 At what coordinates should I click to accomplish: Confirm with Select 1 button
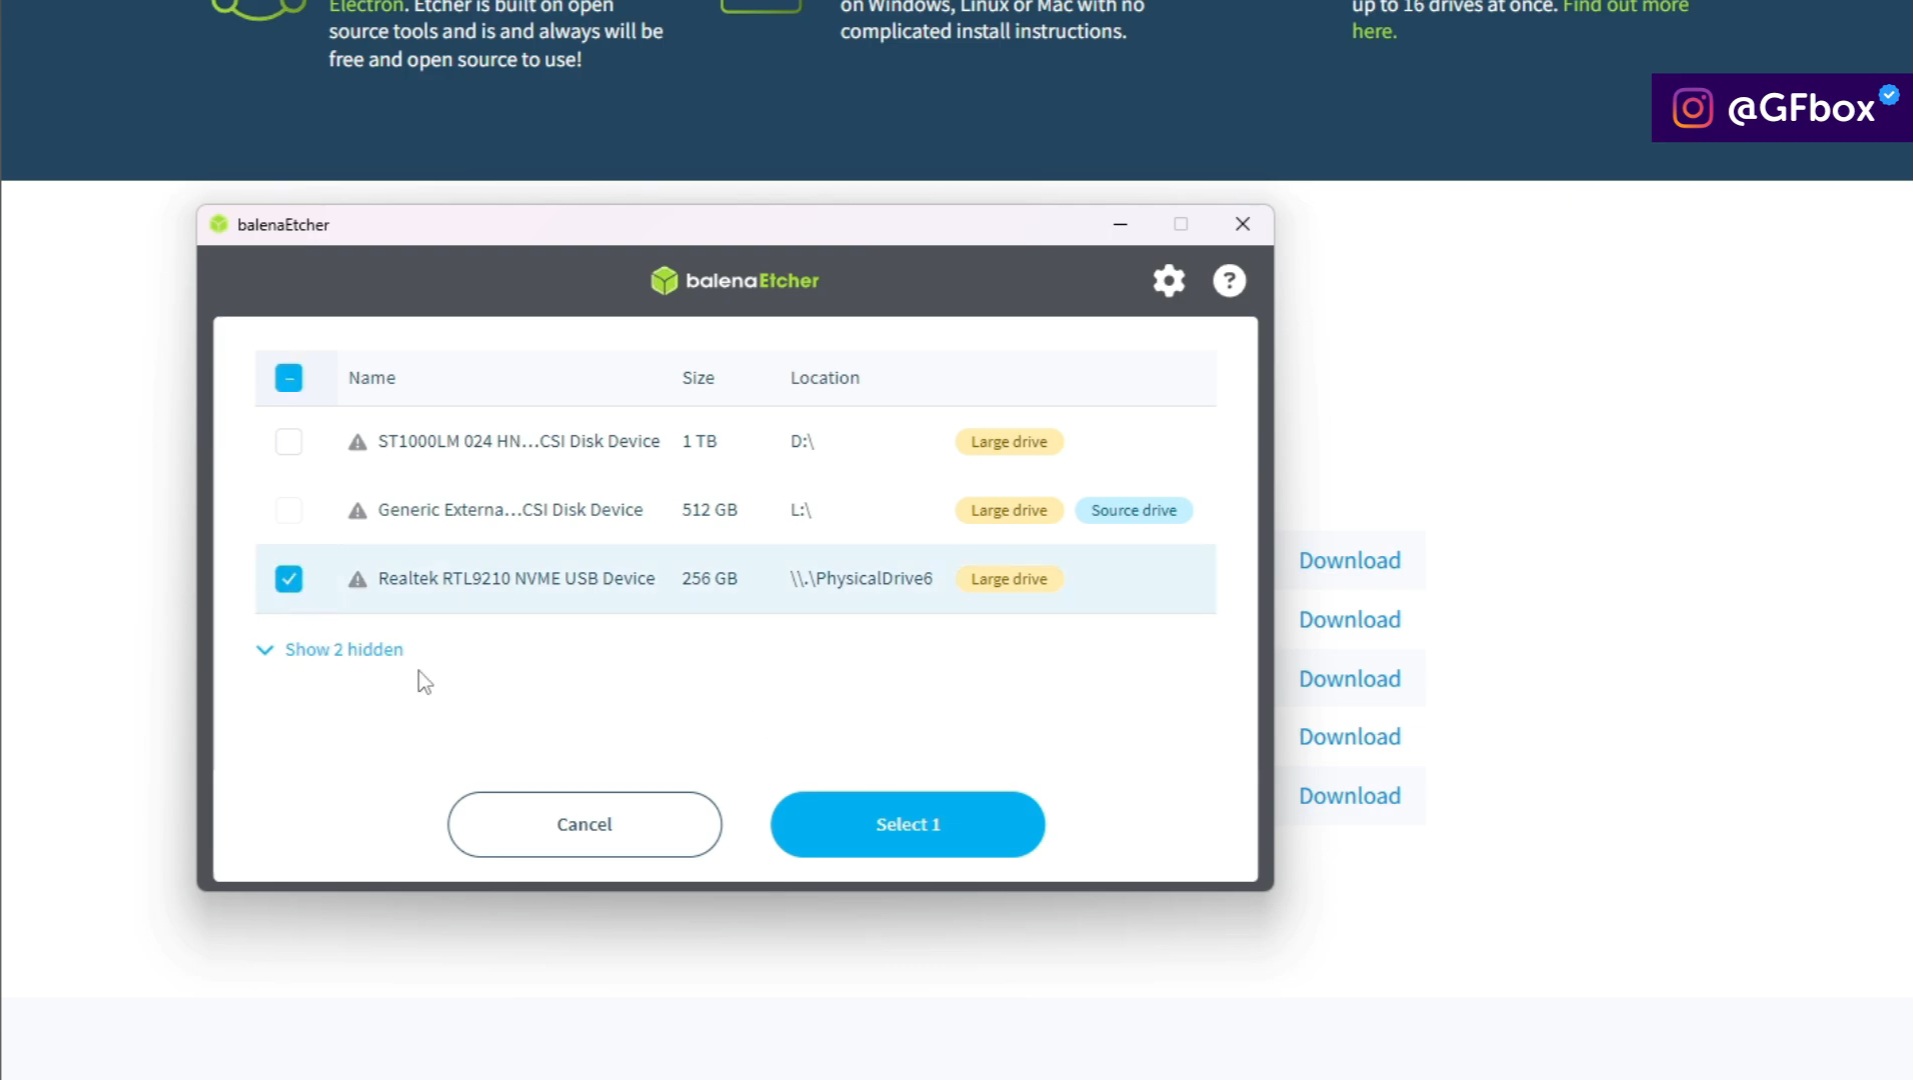(x=907, y=825)
